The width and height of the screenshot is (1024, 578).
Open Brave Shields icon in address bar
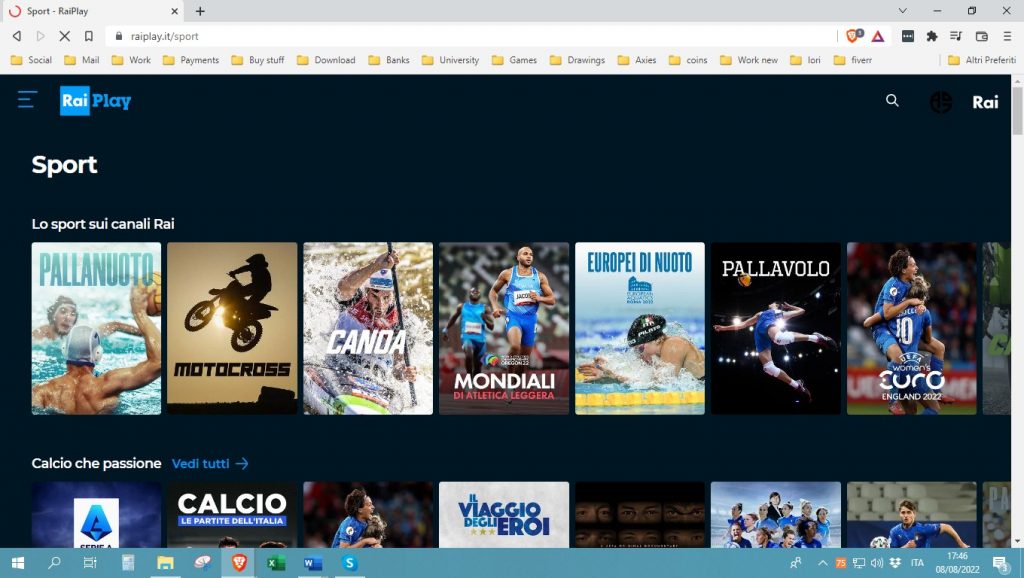pos(853,36)
